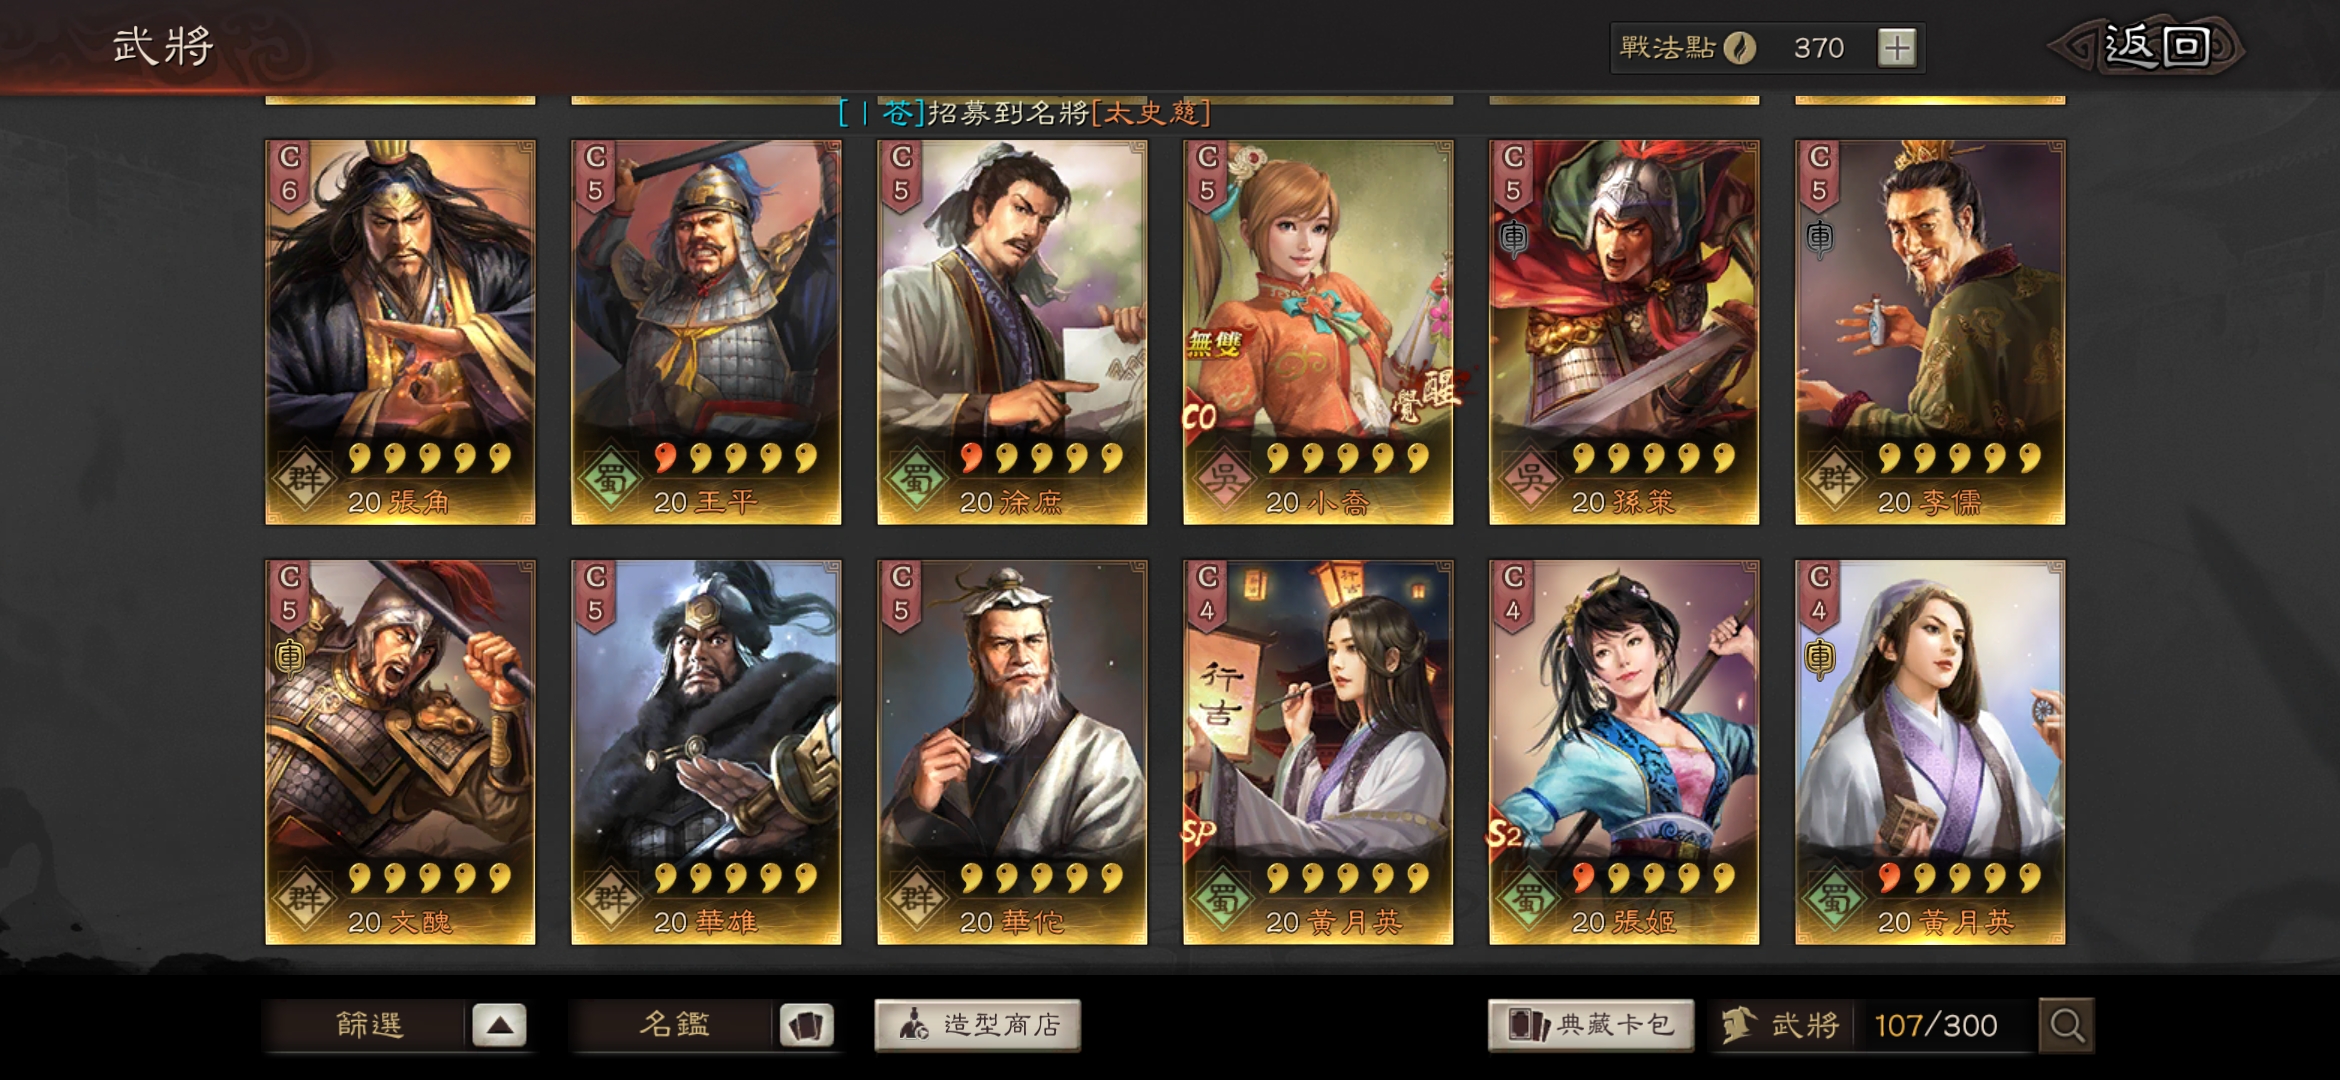The image size is (2340, 1080).
Task: Select the 王平 general card
Action: click(706, 332)
